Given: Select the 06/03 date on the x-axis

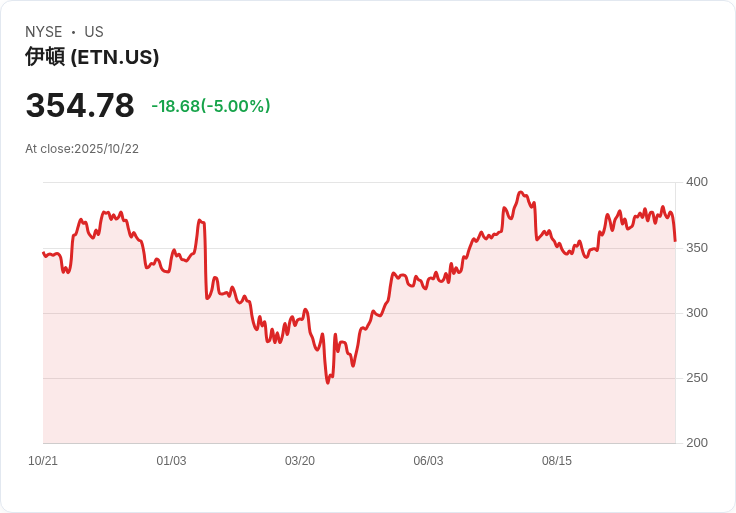Looking at the screenshot, I should pos(428,461).
